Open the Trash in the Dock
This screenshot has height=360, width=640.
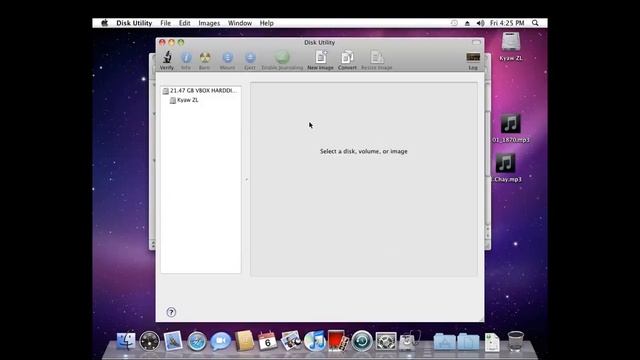pyautogui.click(x=516, y=341)
